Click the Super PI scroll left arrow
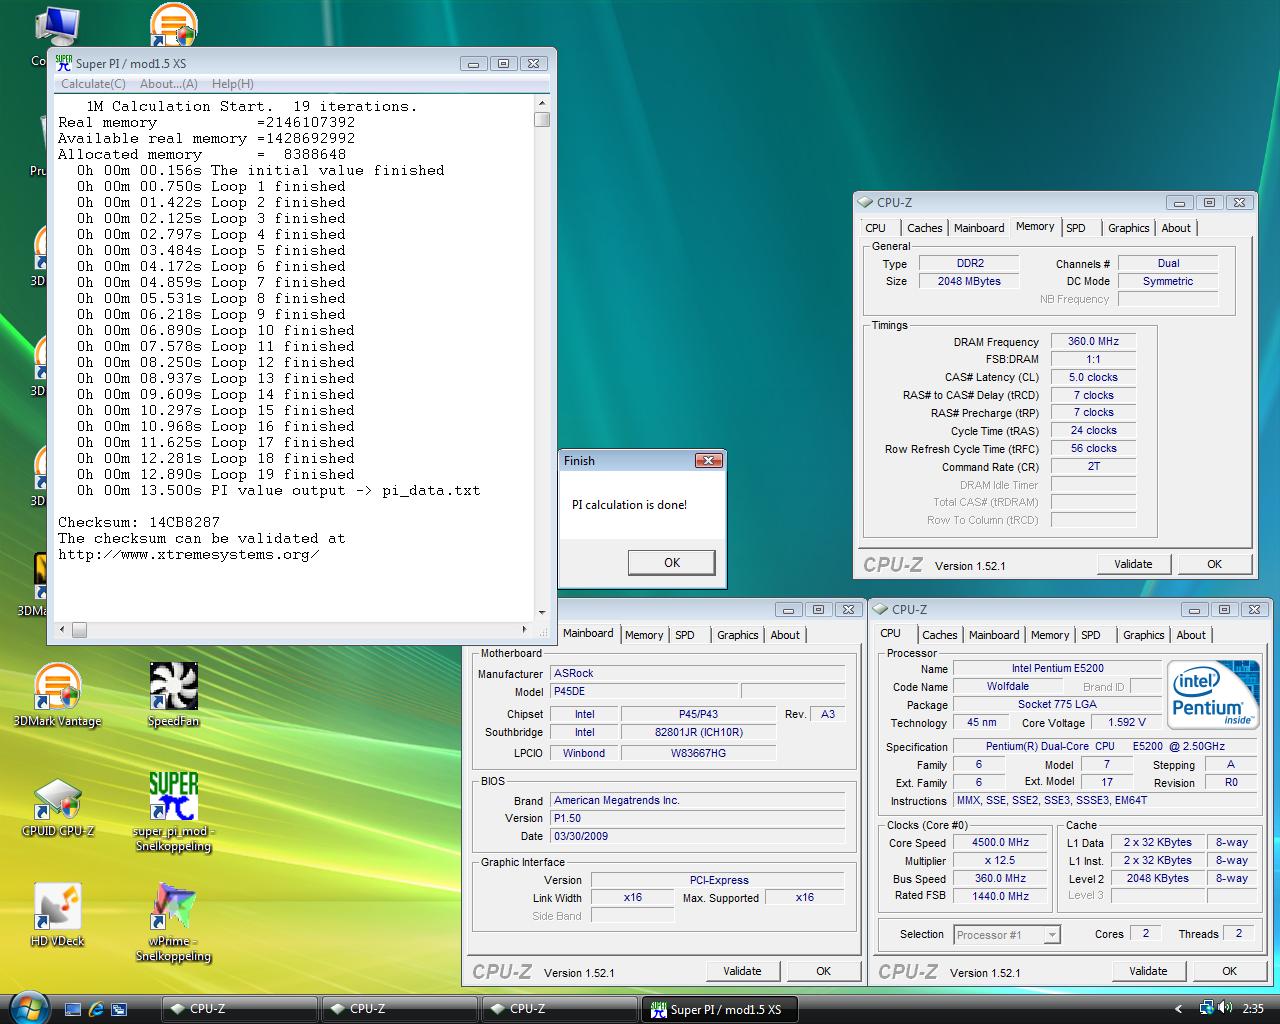This screenshot has height=1024, width=1280. click(62, 630)
